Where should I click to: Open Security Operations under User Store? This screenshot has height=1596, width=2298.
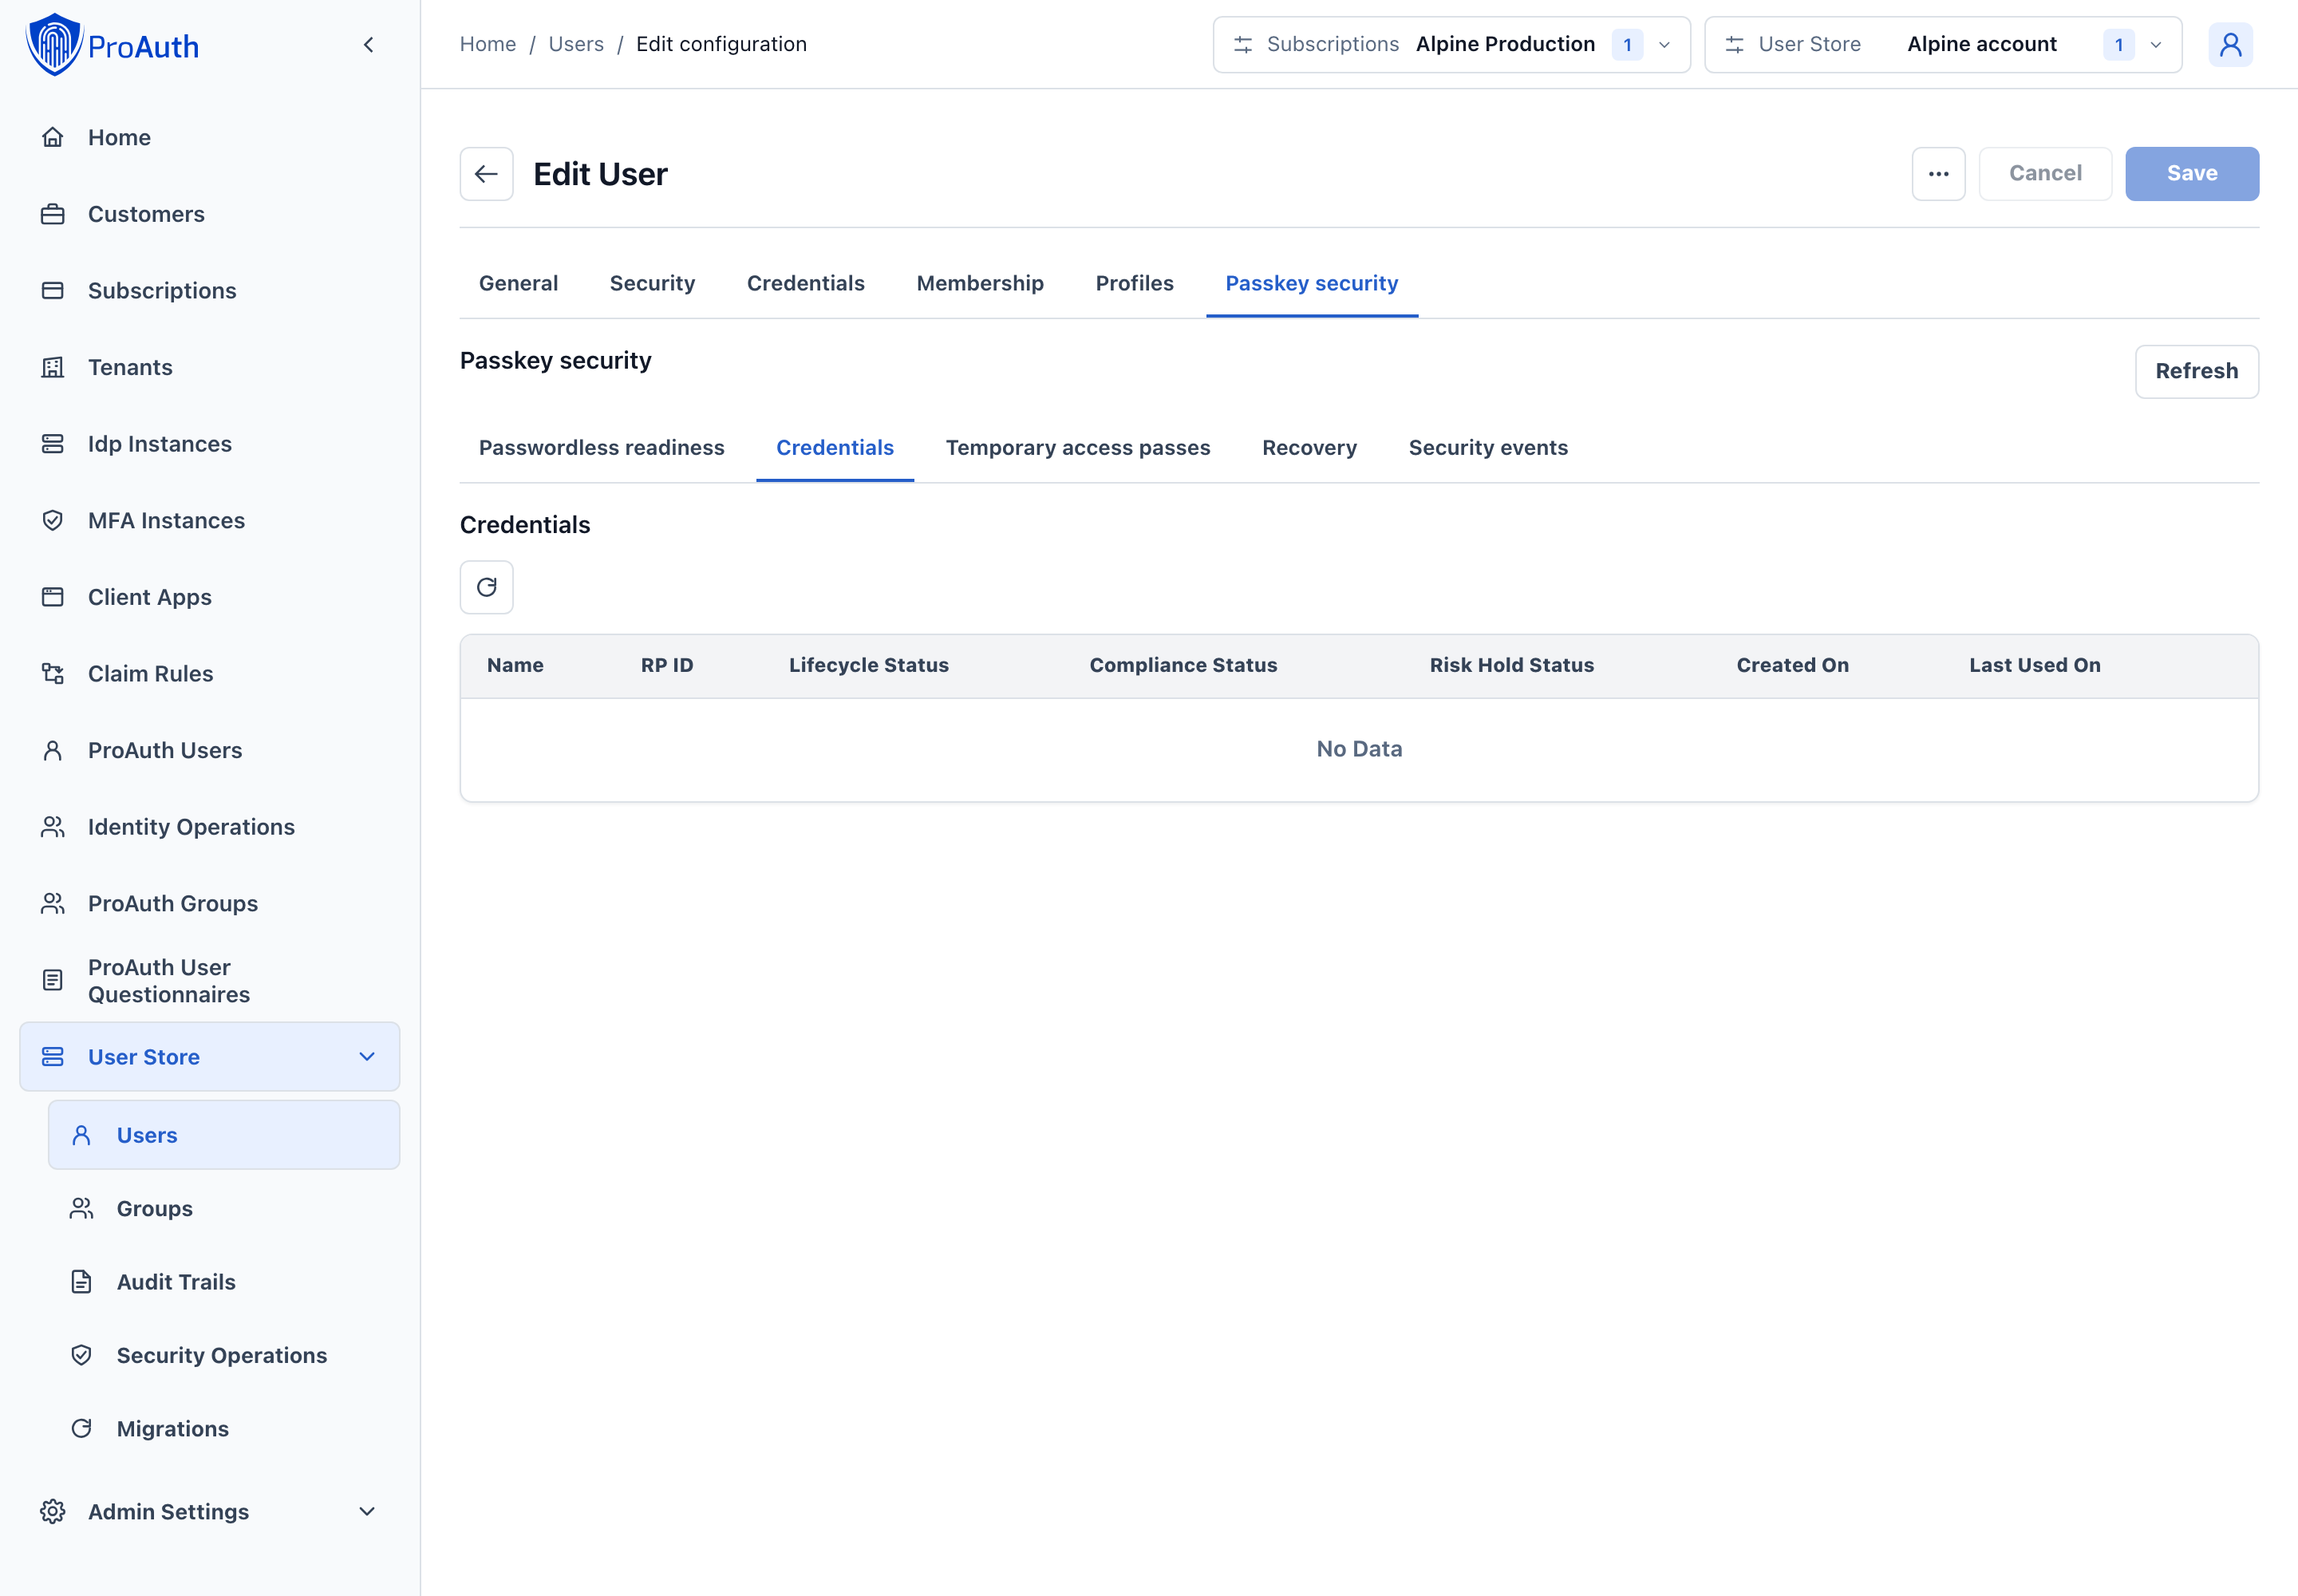(x=224, y=1355)
